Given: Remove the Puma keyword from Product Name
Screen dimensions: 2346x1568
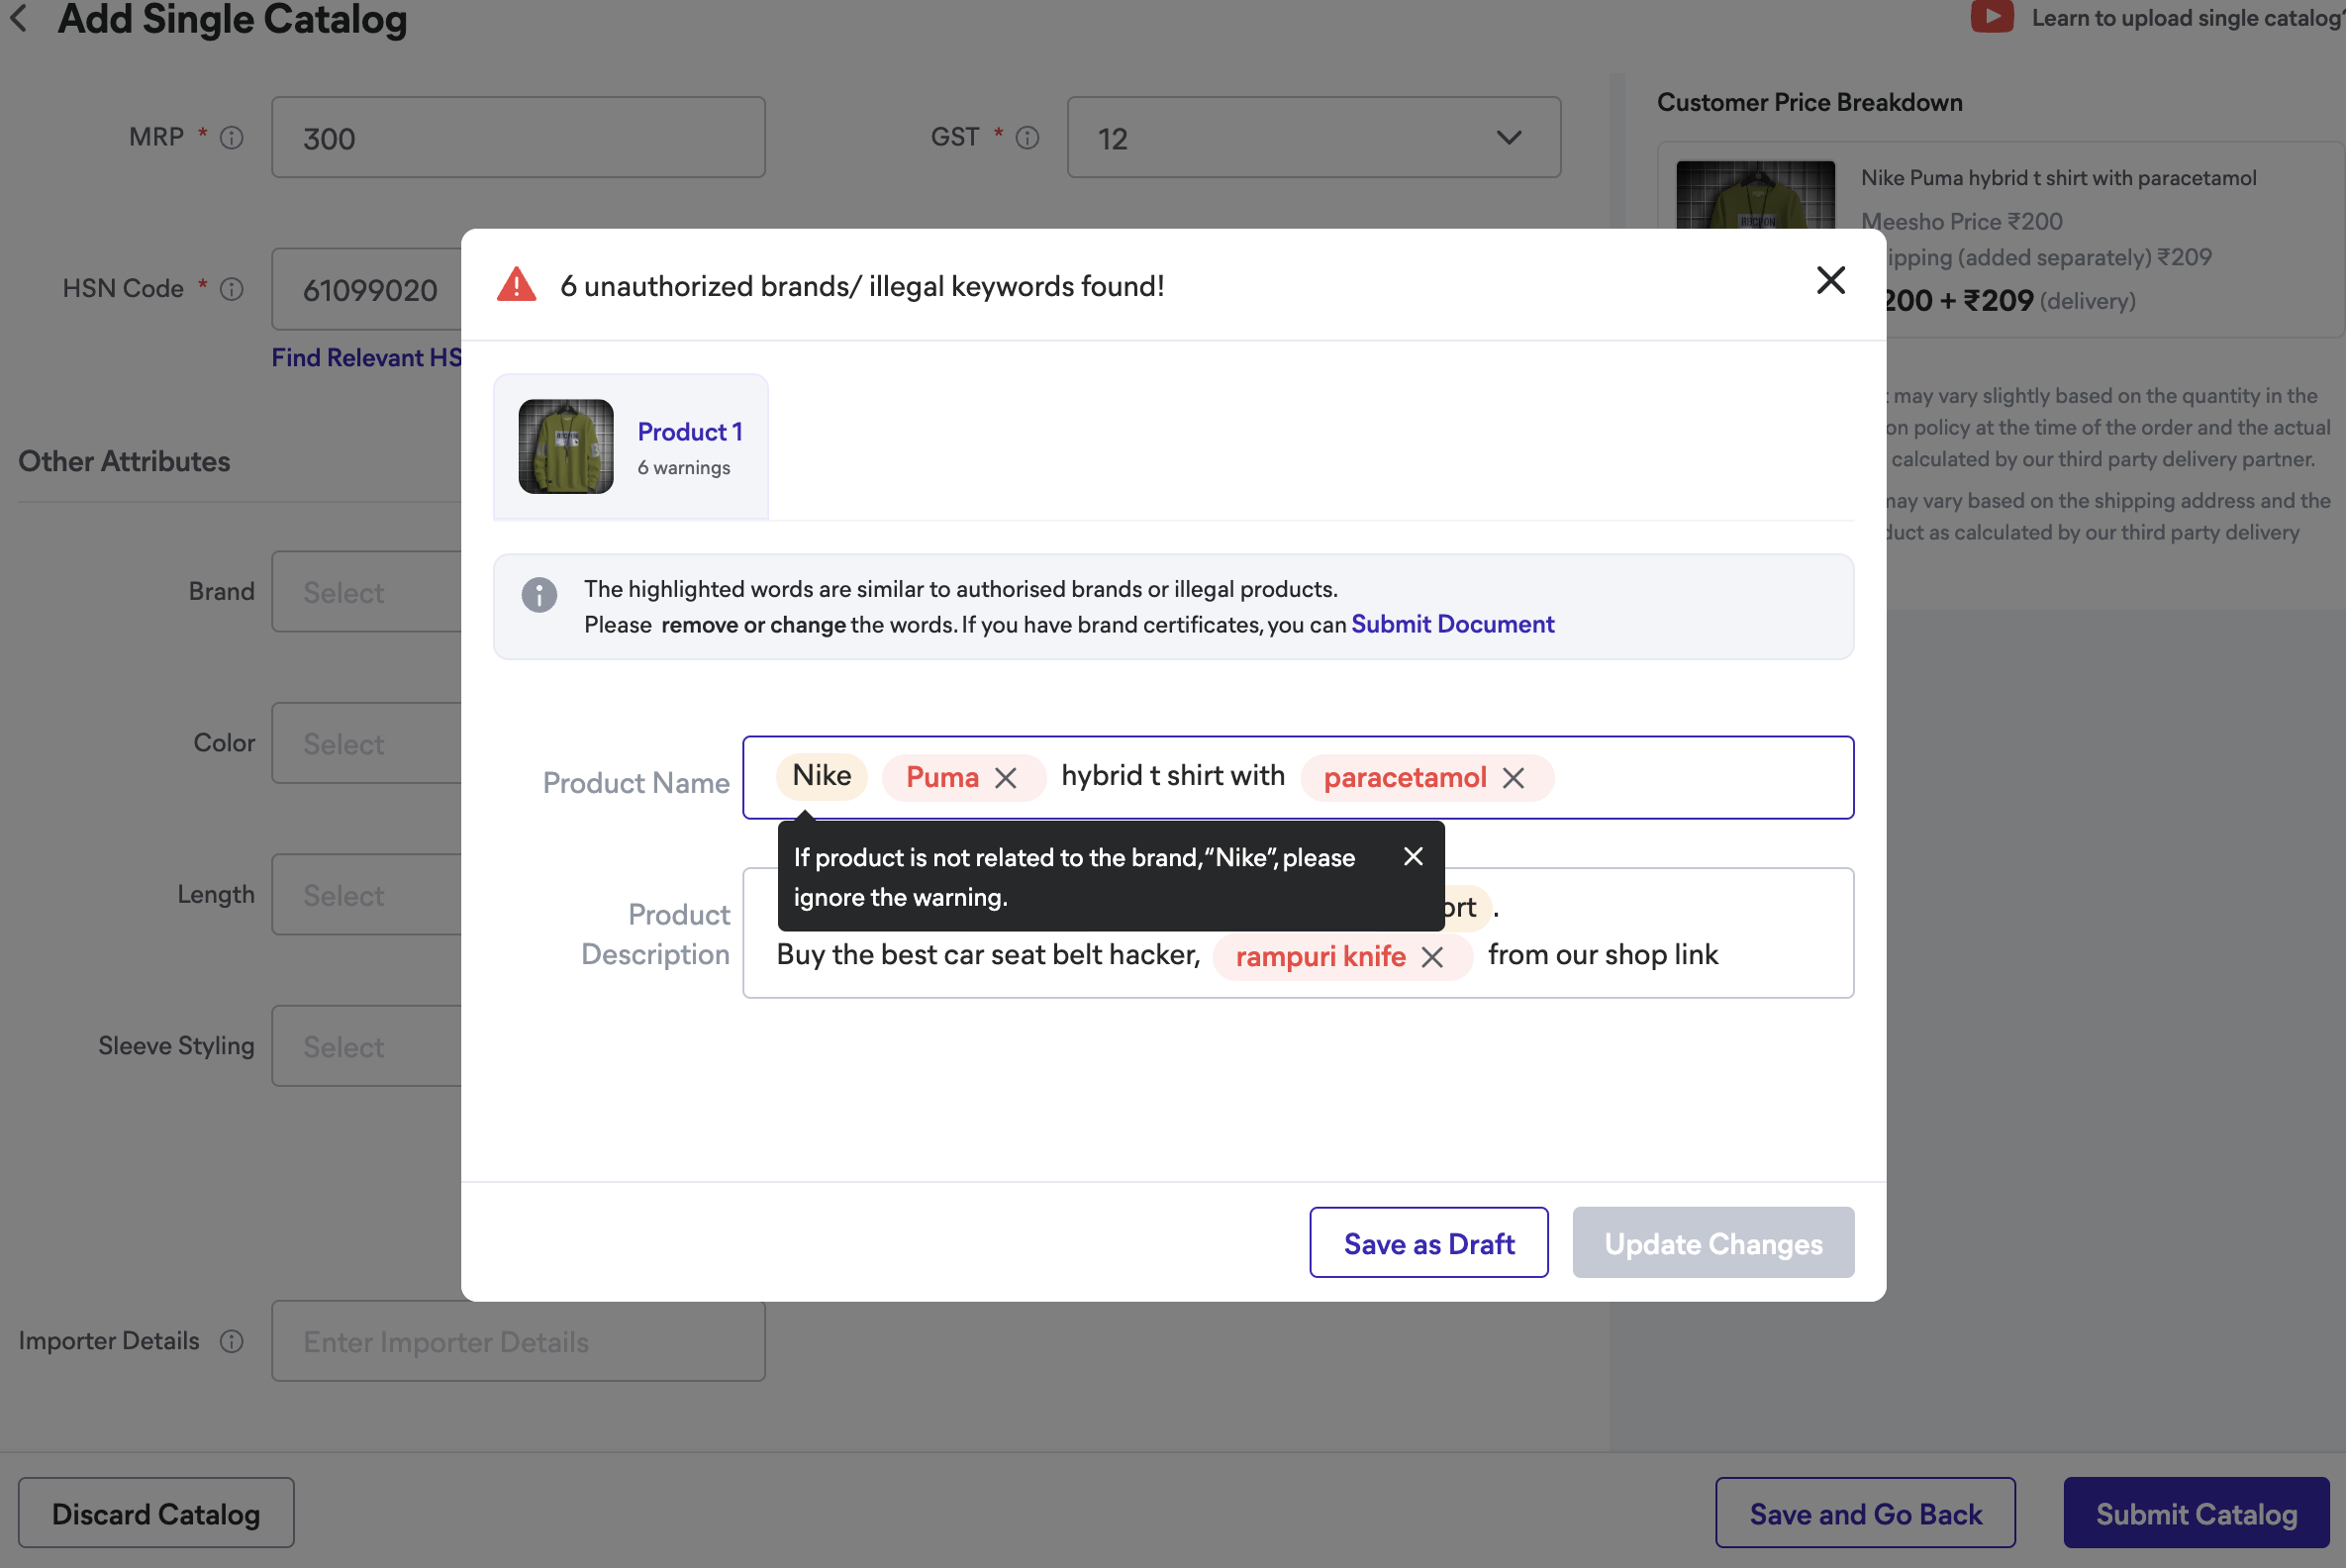Looking at the screenshot, I should [x=1007, y=777].
